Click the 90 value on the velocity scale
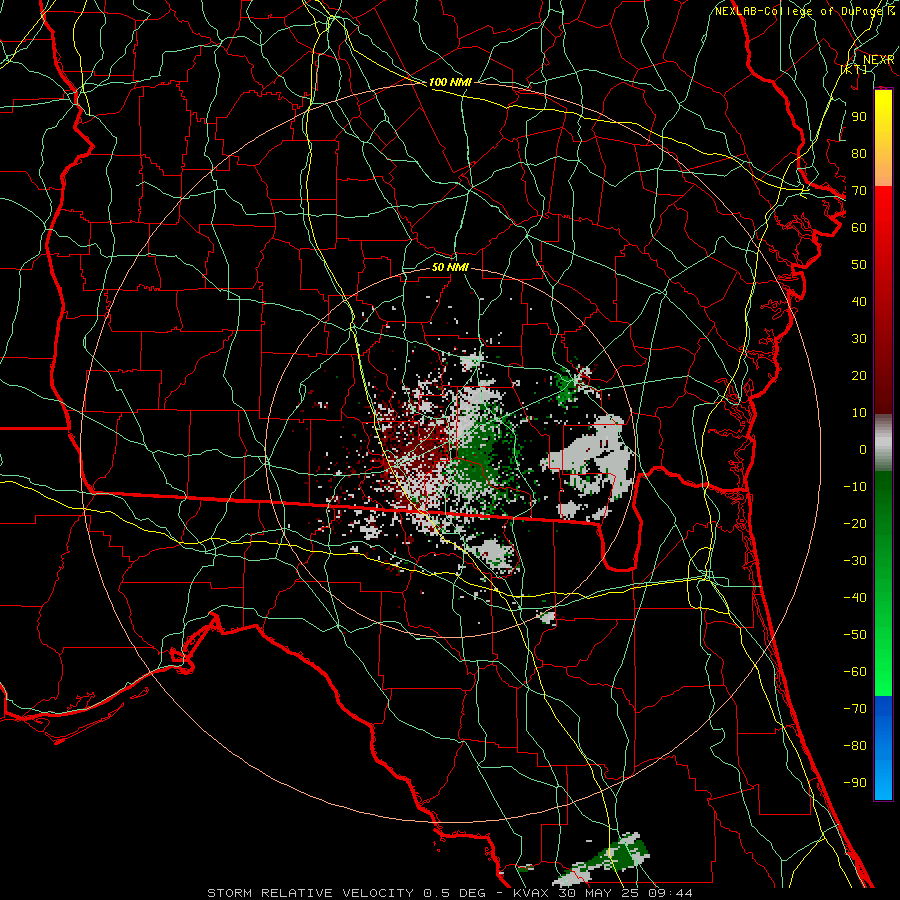The image size is (900, 900). tap(859, 117)
